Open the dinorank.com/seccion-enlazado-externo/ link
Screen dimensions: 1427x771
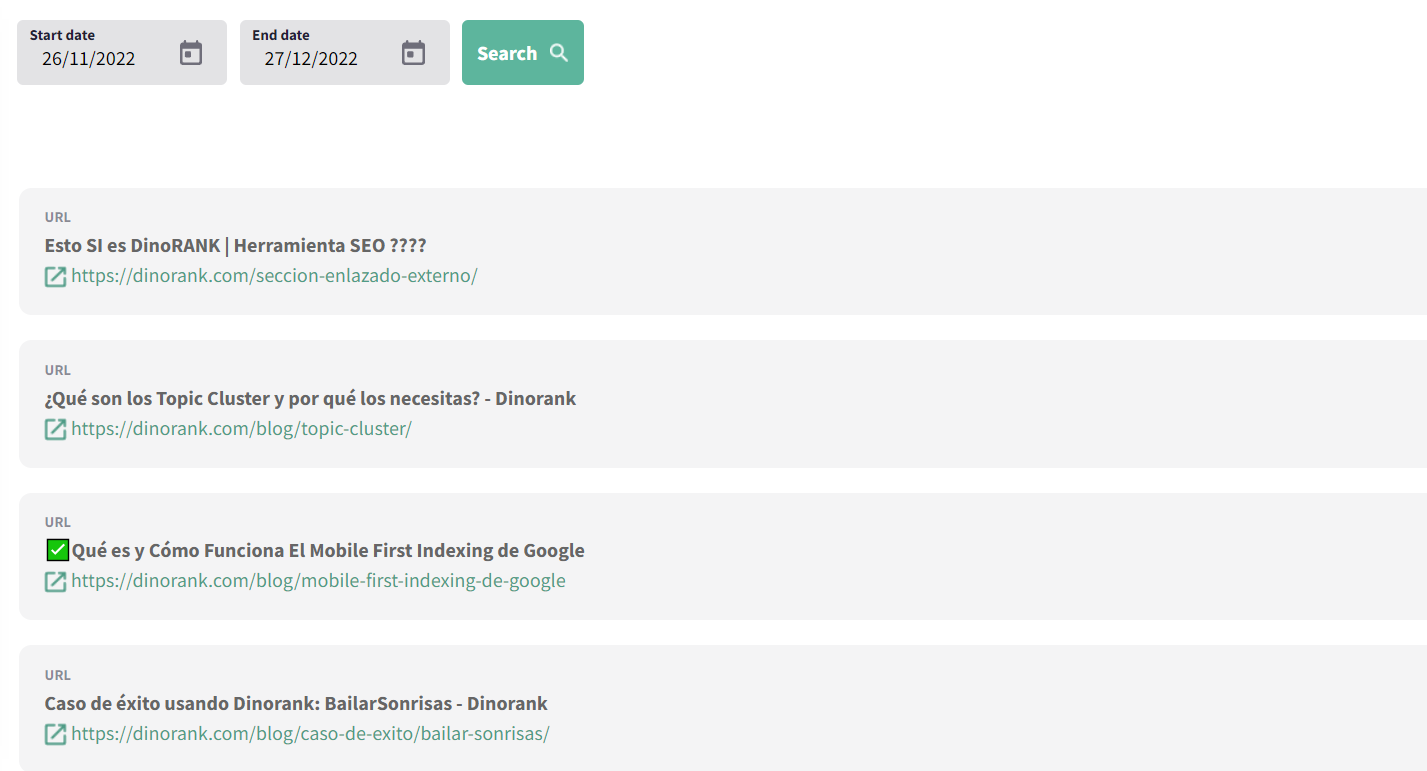coord(274,276)
